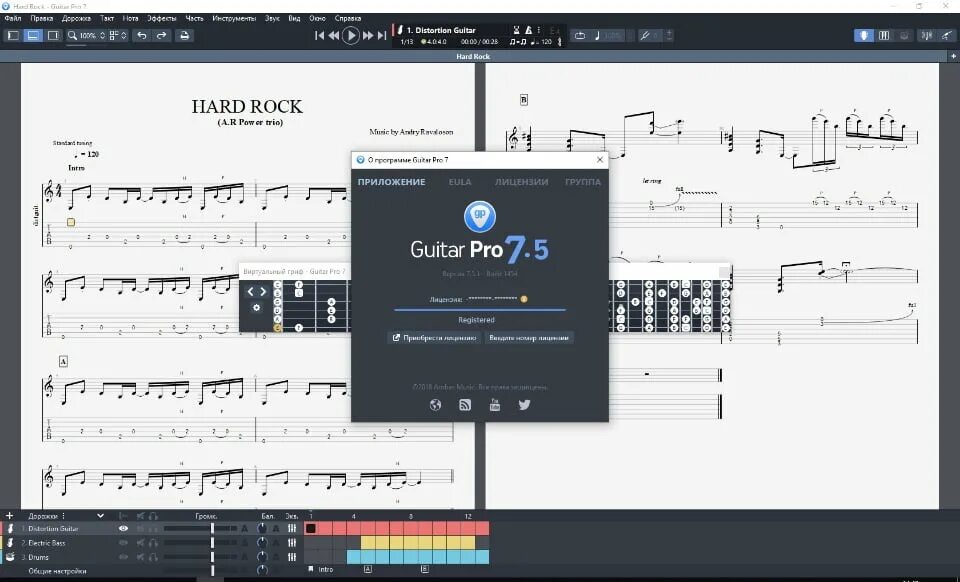Screen dimensions: 960x582
Task: Solo the Drums track with headphones
Action: [153, 557]
